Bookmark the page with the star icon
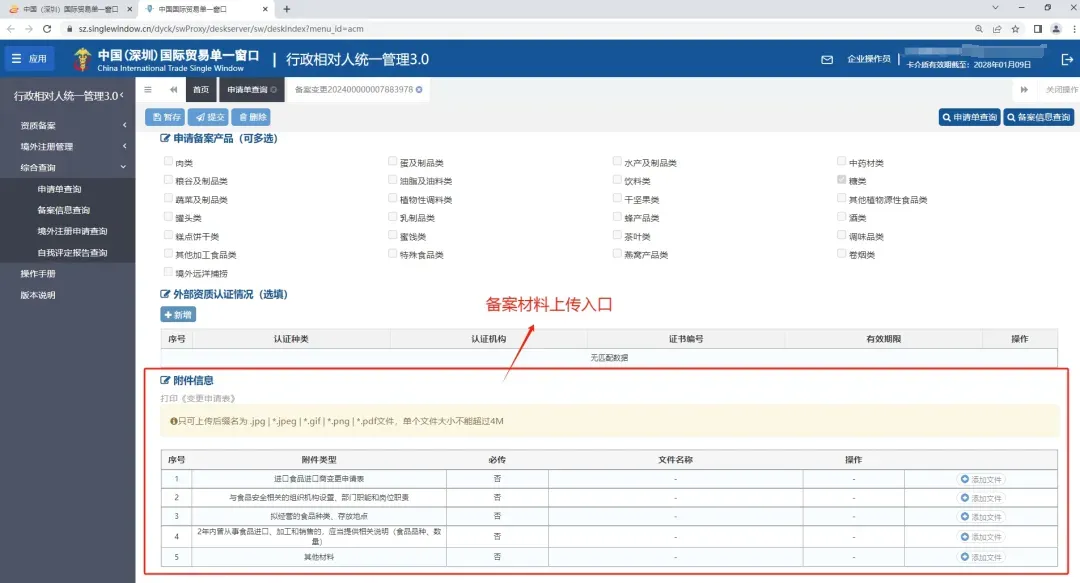This screenshot has height=583, width=1080. point(1015,29)
